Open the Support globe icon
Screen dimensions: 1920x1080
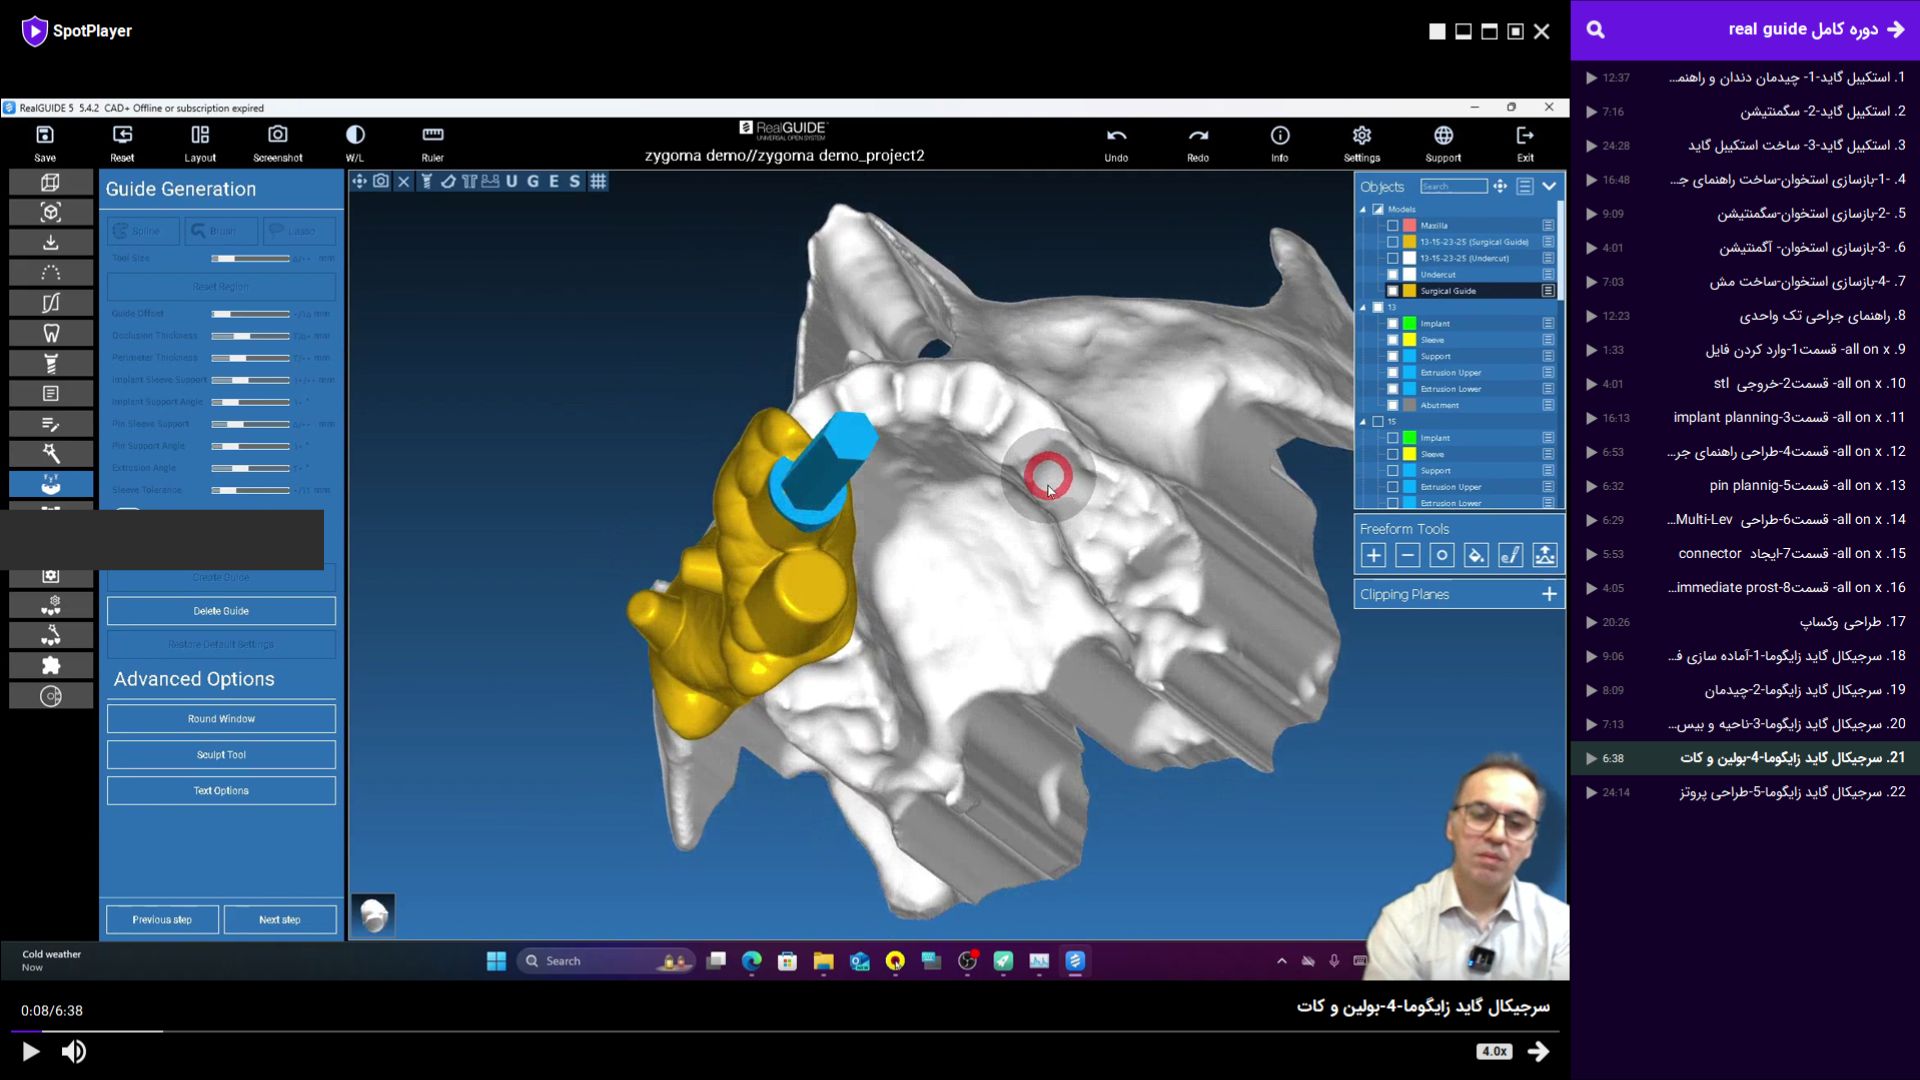[x=1443, y=135]
